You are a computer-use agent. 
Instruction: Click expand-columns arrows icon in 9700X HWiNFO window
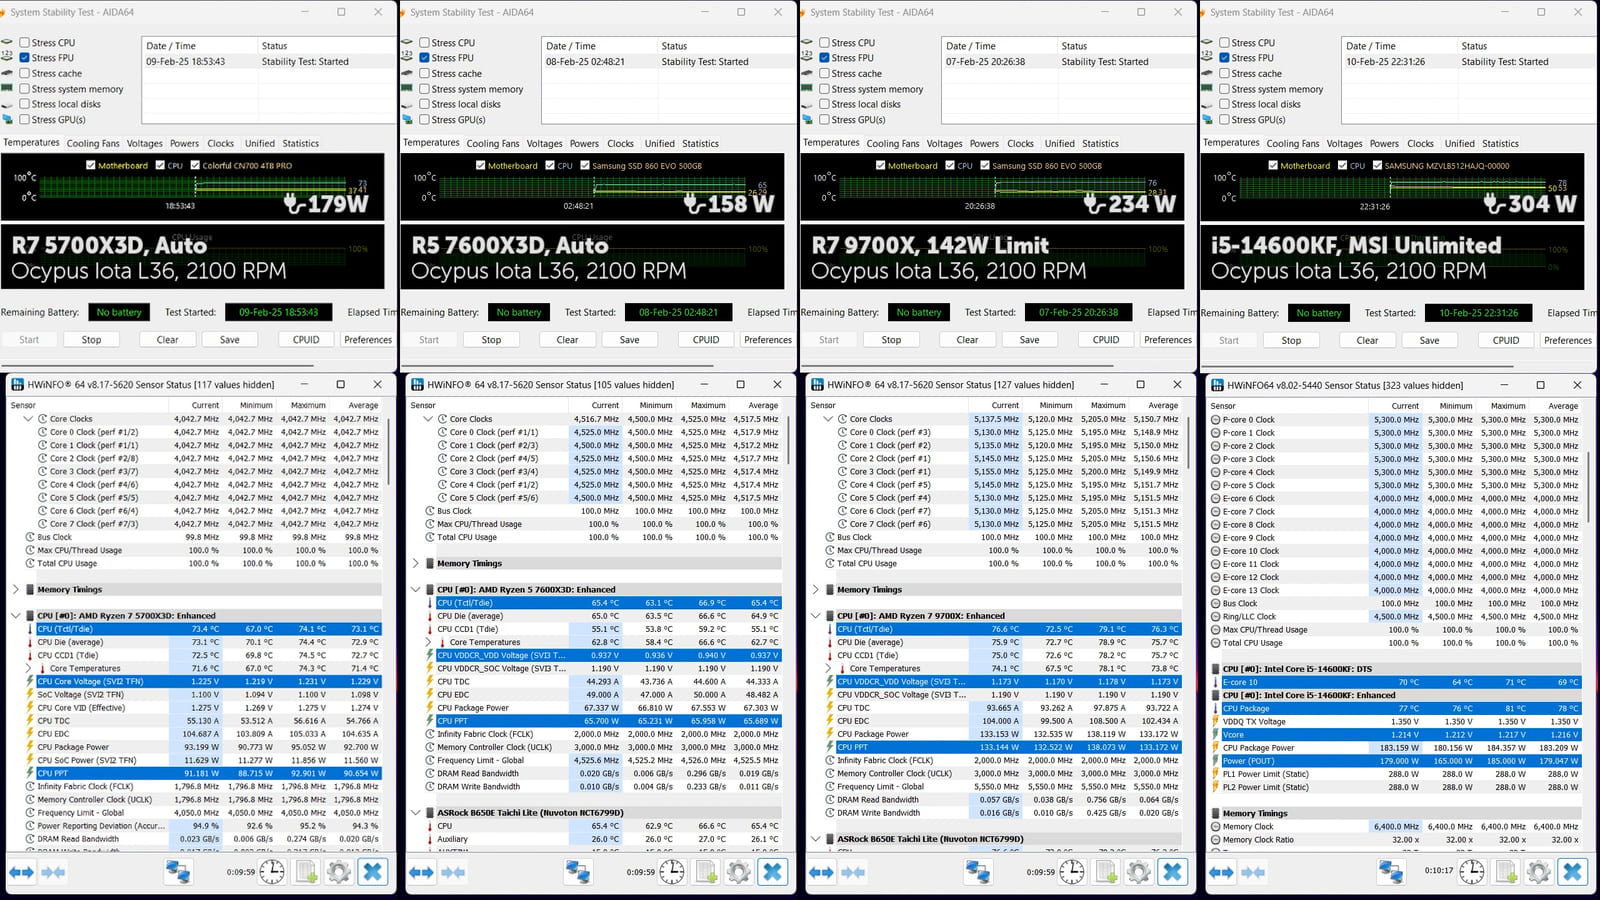pos(821,872)
